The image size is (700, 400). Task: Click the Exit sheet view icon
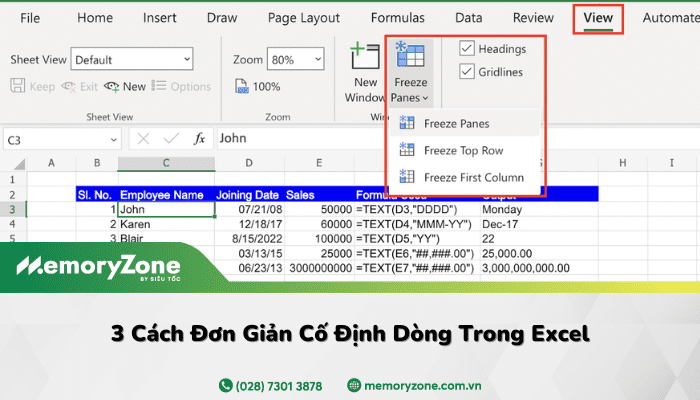[x=68, y=86]
